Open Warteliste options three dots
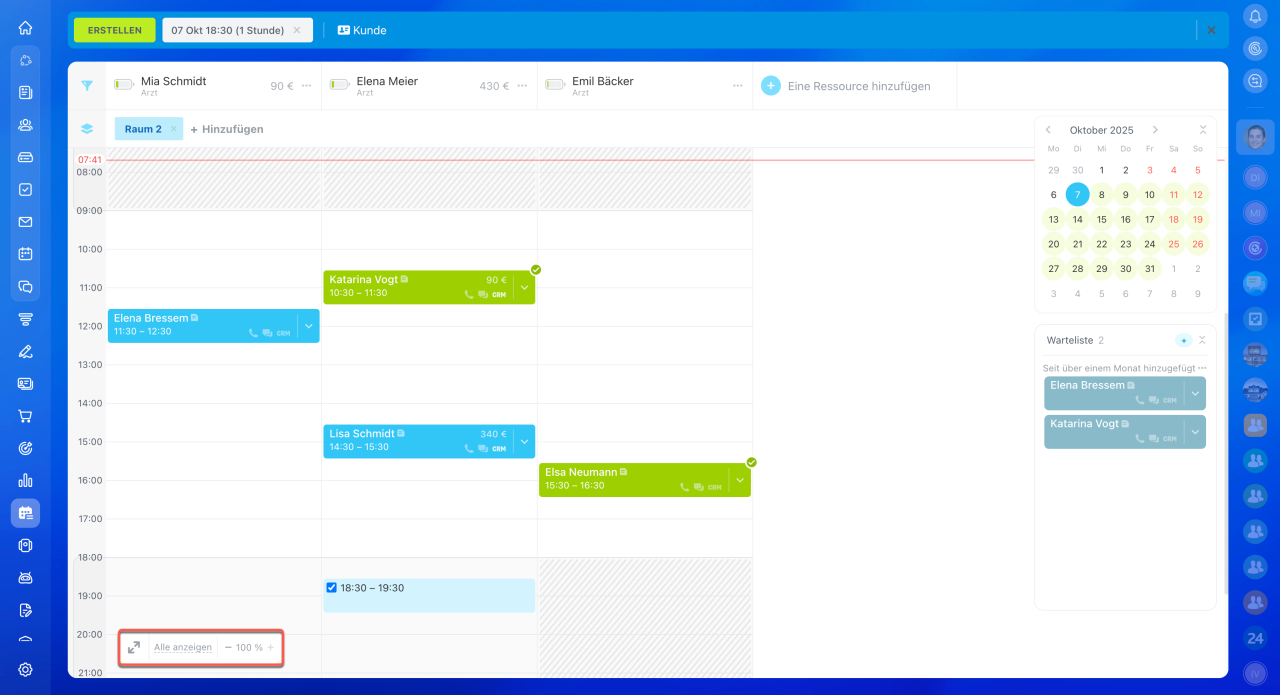This screenshot has width=1280, height=695. pyautogui.click(x=1202, y=368)
